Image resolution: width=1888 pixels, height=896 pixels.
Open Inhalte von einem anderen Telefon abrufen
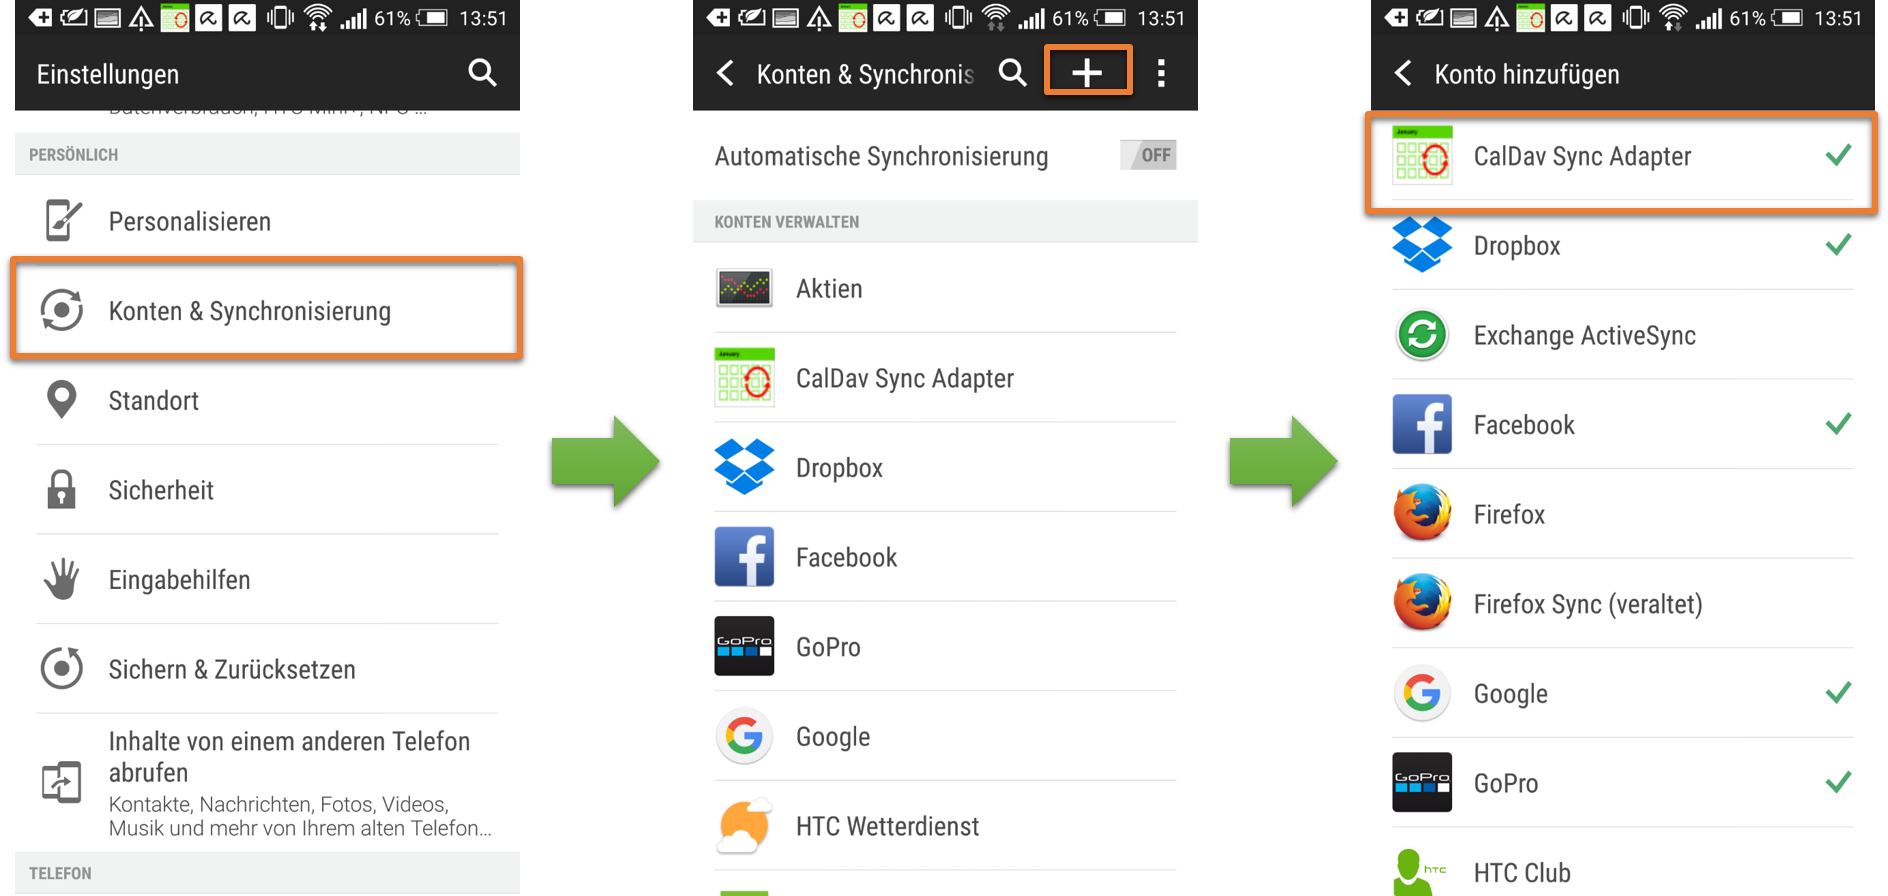coord(267,783)
